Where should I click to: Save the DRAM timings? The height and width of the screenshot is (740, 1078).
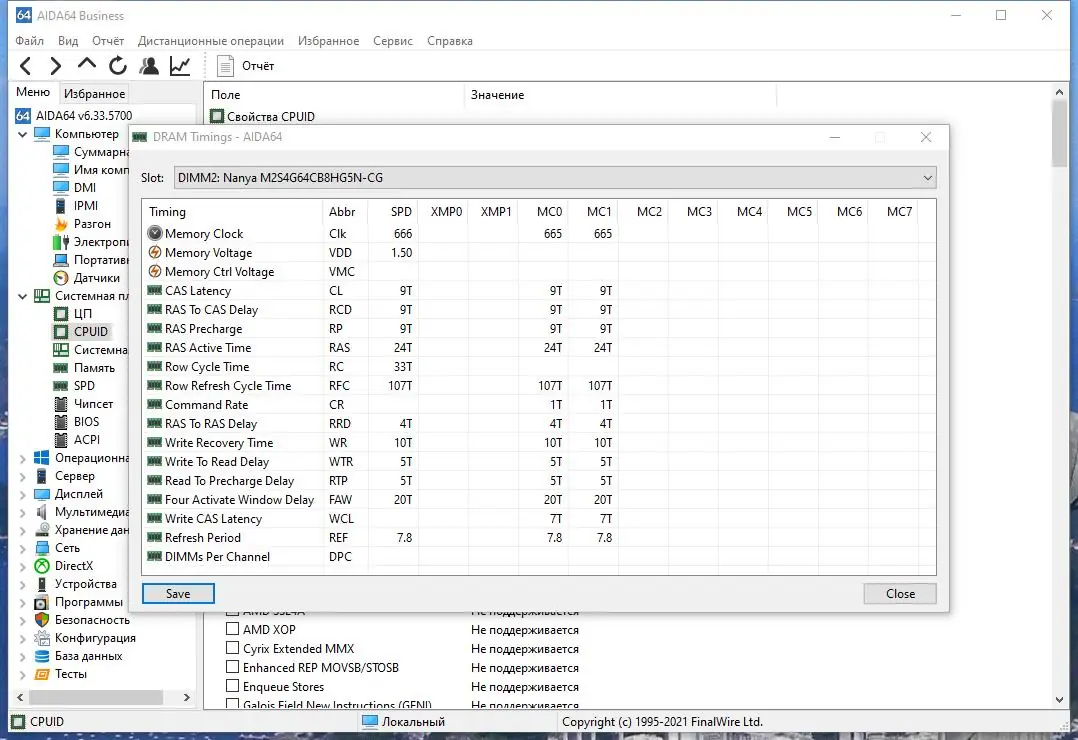pyautogui.click(x=178, y=594)
